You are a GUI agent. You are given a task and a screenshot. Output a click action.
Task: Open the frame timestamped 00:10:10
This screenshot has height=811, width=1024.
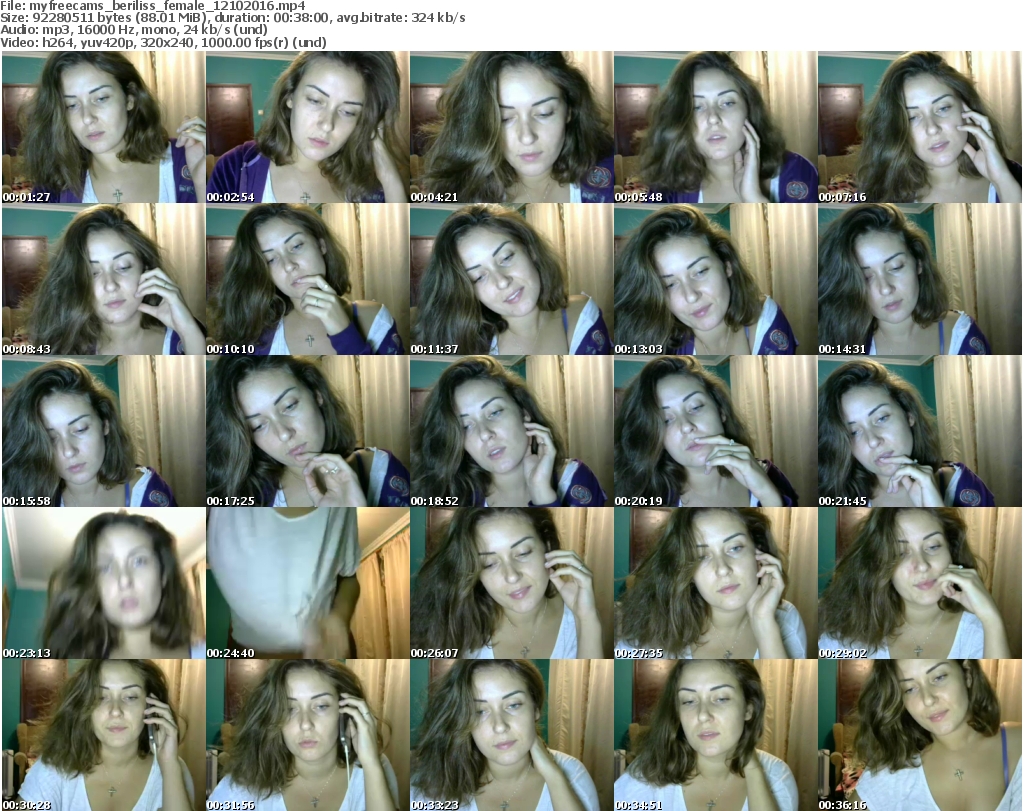(x=307, y=279)
